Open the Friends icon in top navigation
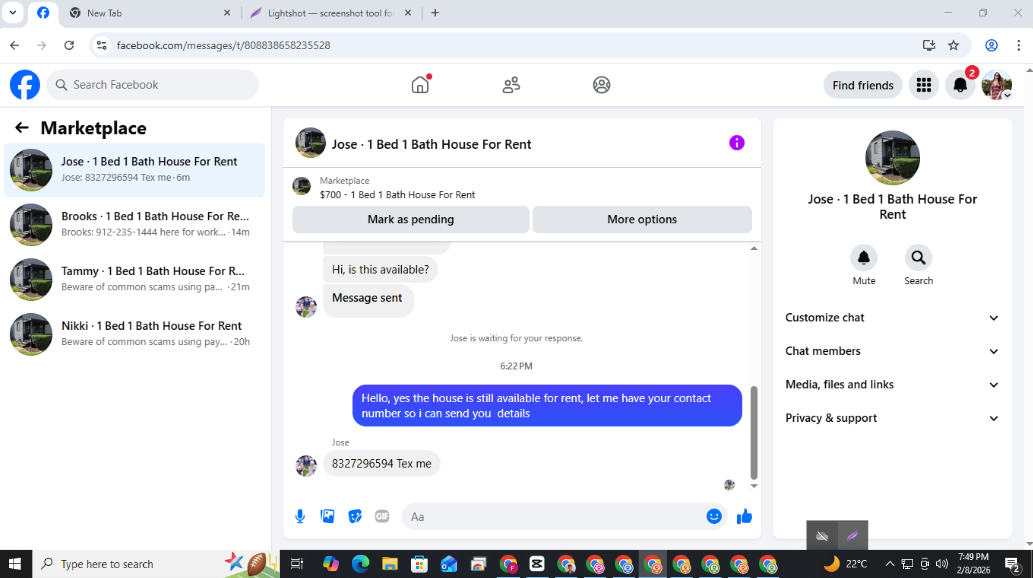The height and width of the screenshot is (578, 1033). pyautogui.click(x=511, y=85)
